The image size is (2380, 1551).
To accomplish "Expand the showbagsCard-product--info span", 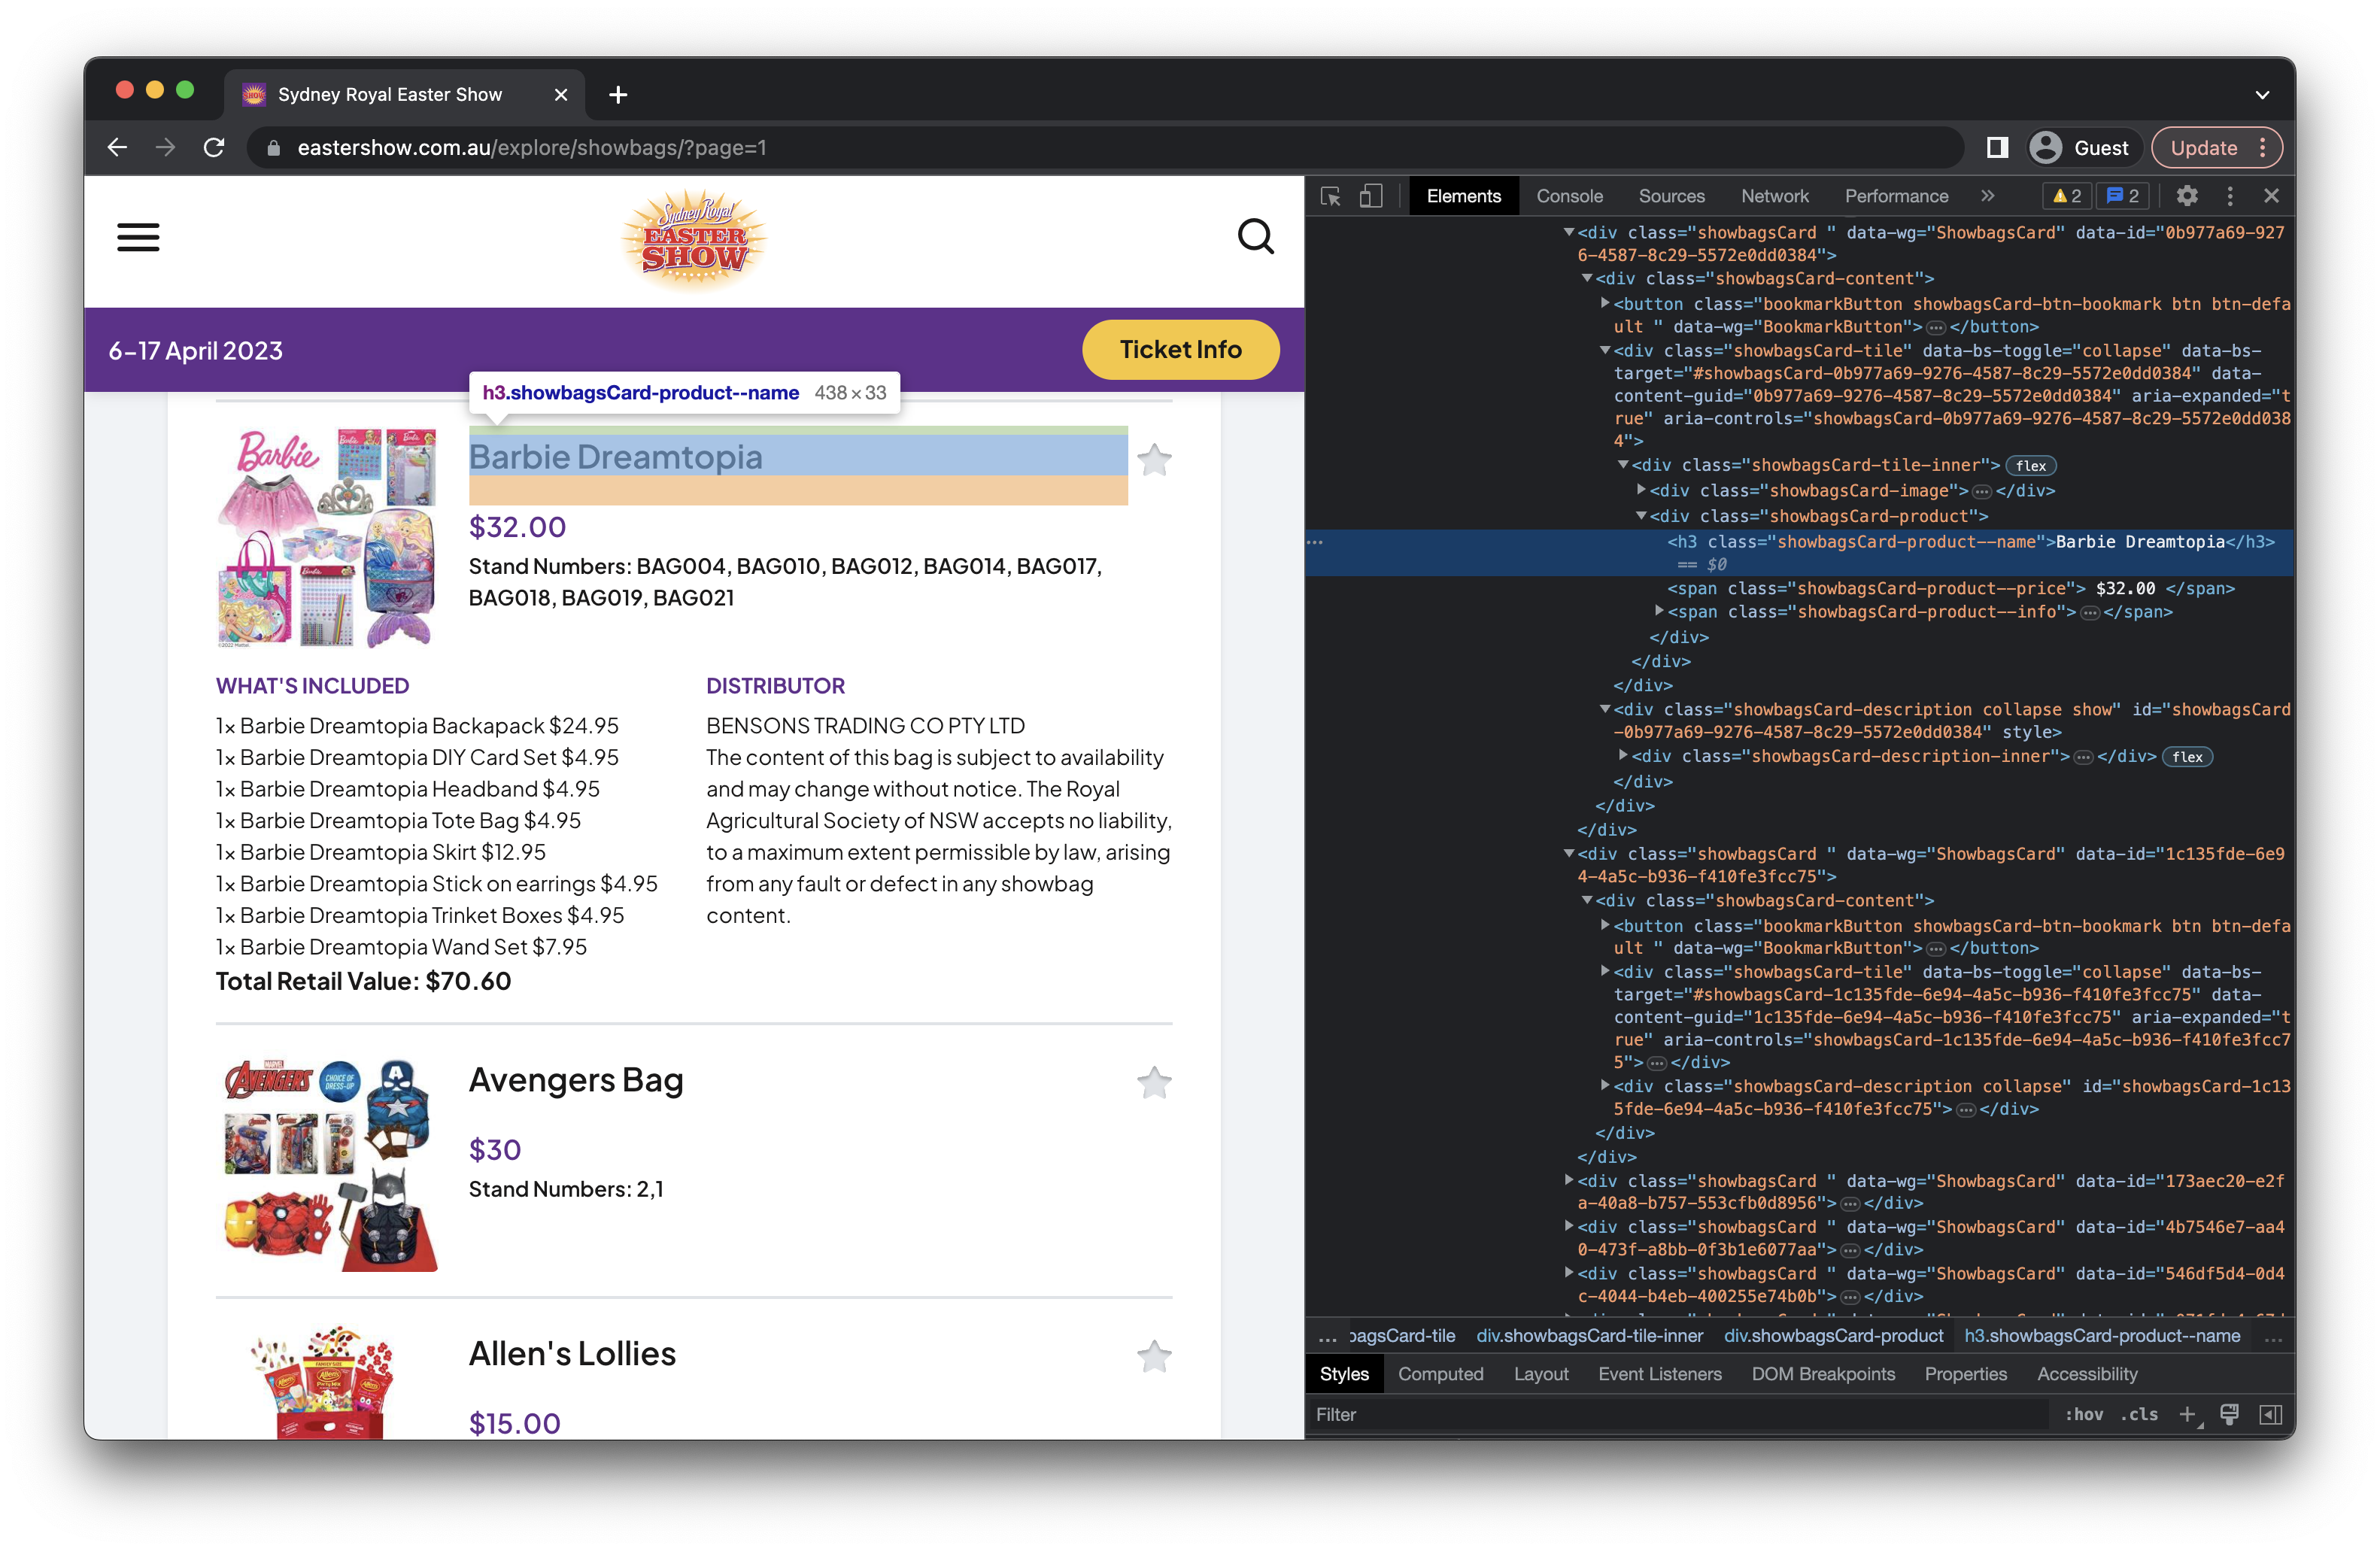I will point(1659,611).
